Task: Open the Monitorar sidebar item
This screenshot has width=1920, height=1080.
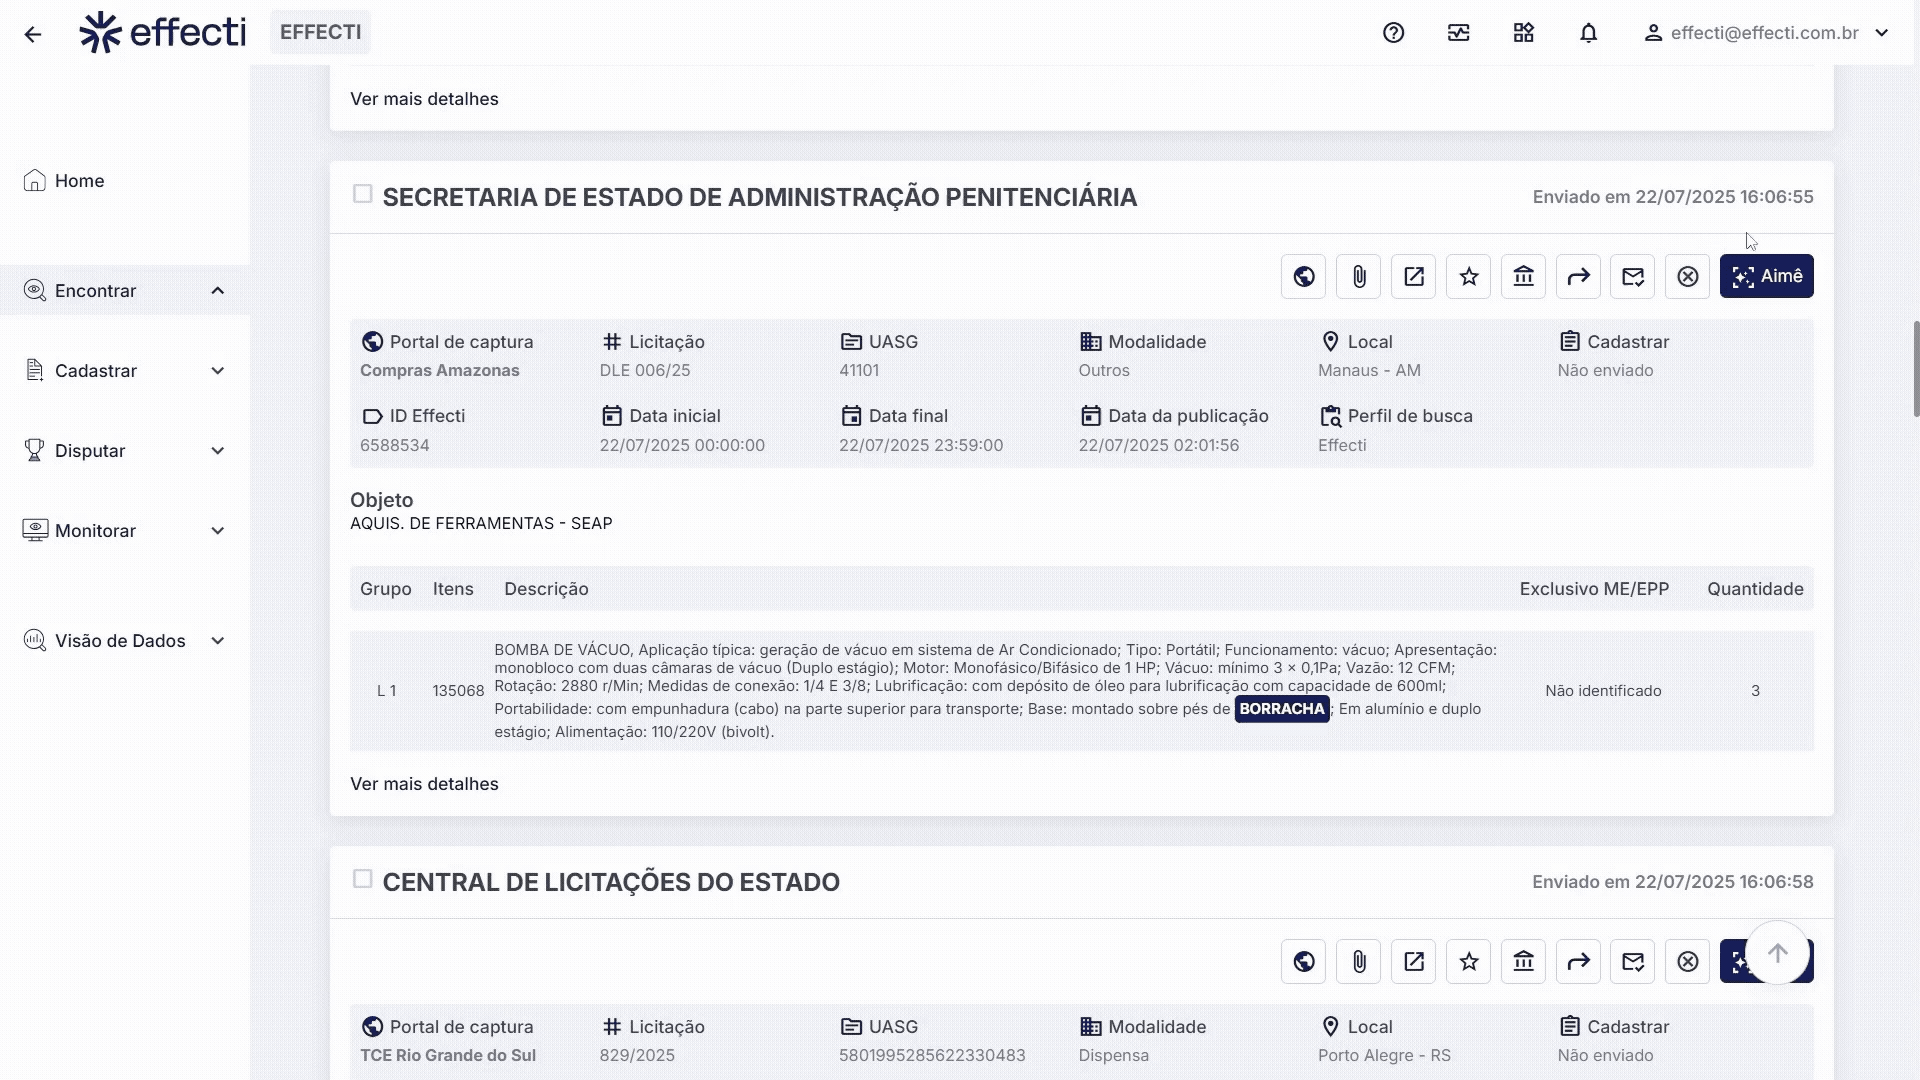Action: click(95, 531)
